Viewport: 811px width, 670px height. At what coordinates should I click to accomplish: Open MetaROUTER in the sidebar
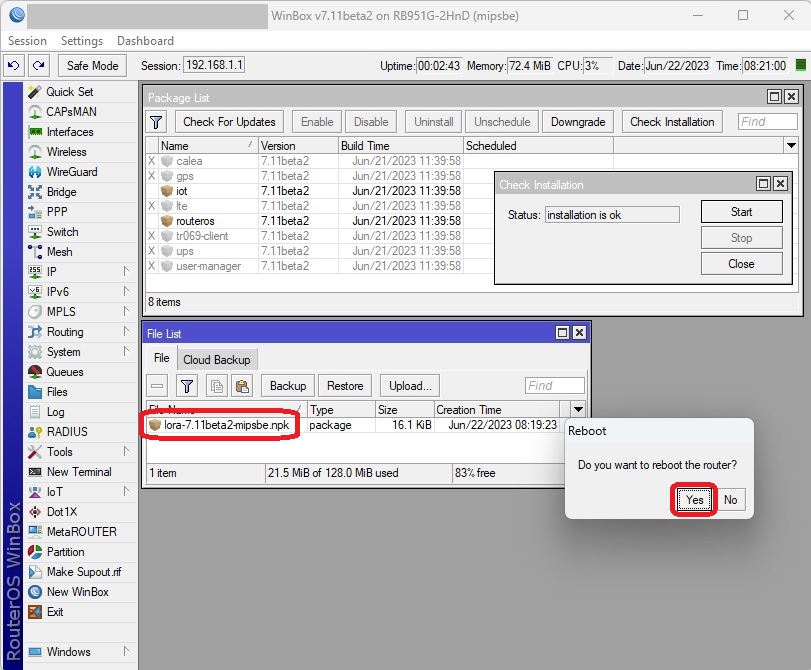point(81,532)
